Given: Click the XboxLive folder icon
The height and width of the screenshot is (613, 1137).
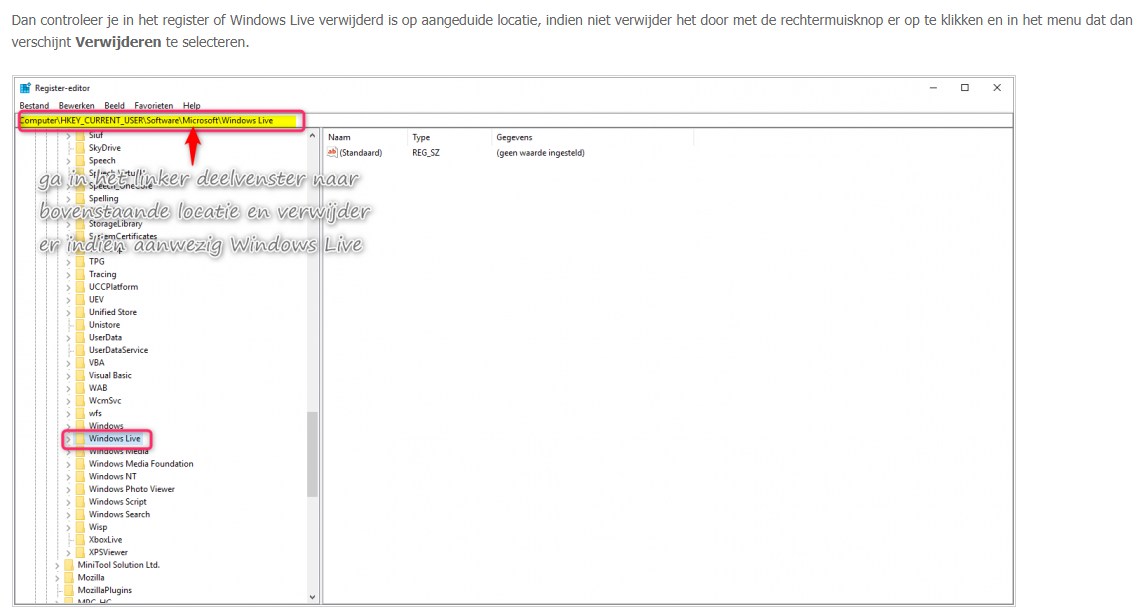Looking at the screenshot, I should [80, 540].
